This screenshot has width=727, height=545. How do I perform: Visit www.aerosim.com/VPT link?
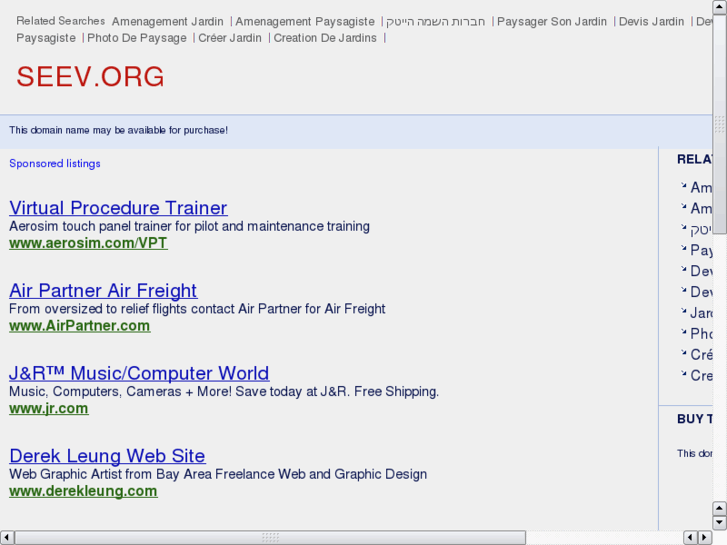(88, 243)
